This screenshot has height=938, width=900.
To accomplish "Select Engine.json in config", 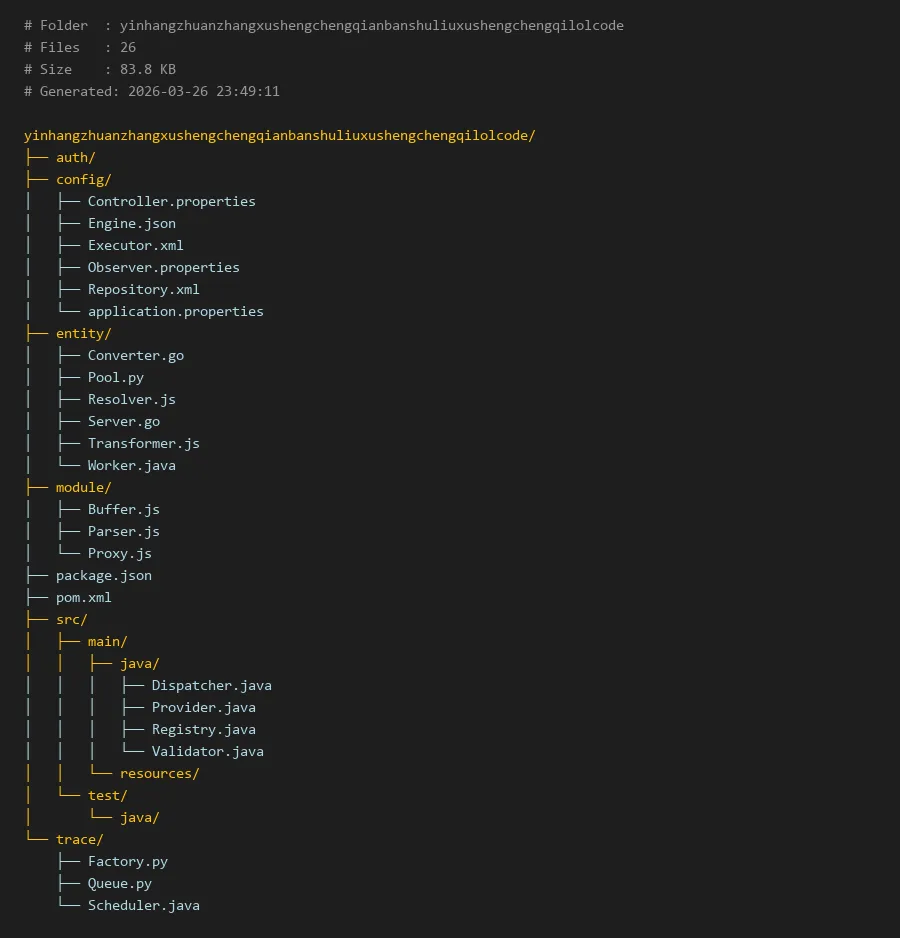I will pyautogui.click(x=131, y=223).
